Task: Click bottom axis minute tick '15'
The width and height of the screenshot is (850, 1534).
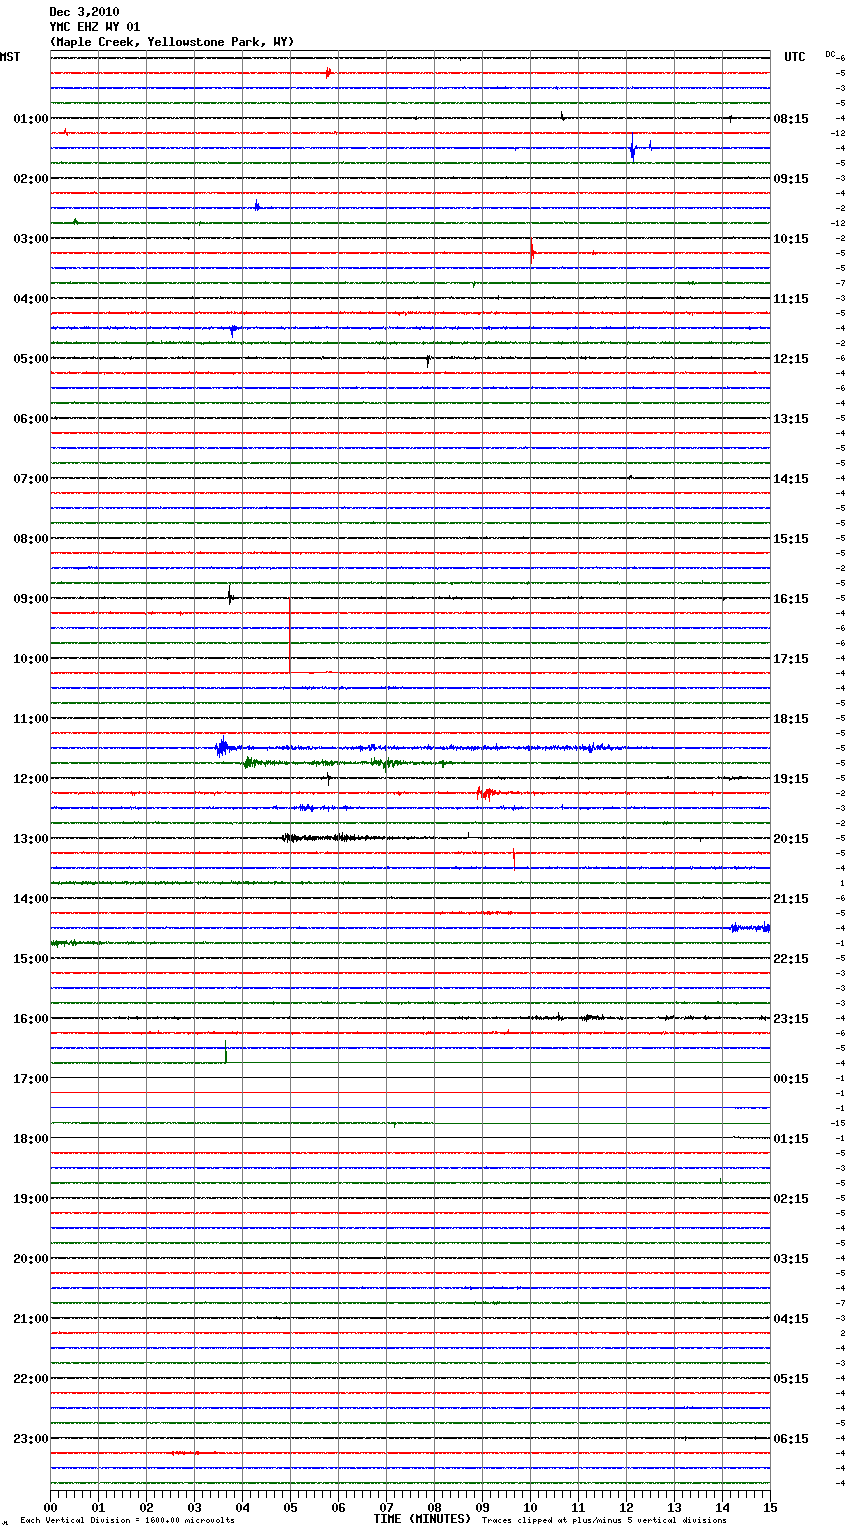Action: [770, 1507]
